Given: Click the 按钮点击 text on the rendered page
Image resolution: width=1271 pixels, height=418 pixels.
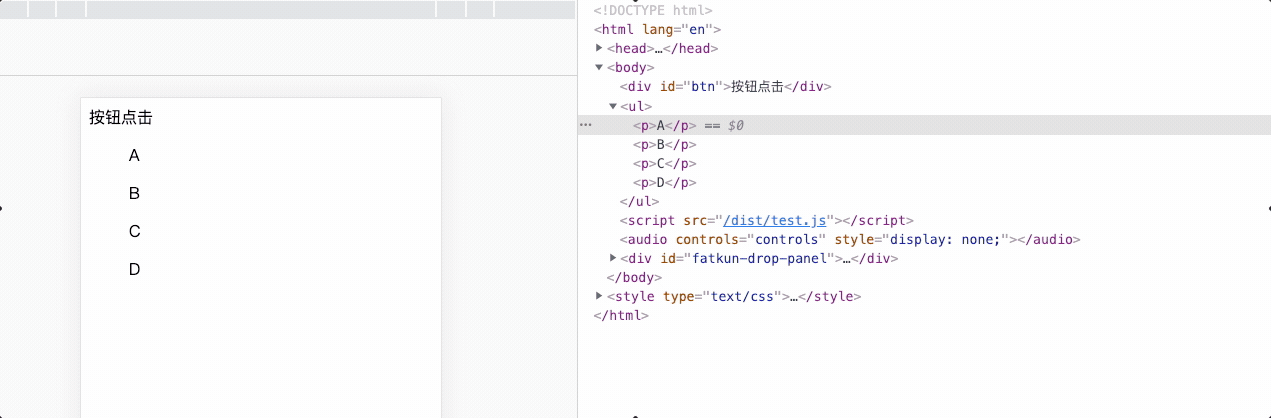Looking at the screenshot, I should point(121,118).
